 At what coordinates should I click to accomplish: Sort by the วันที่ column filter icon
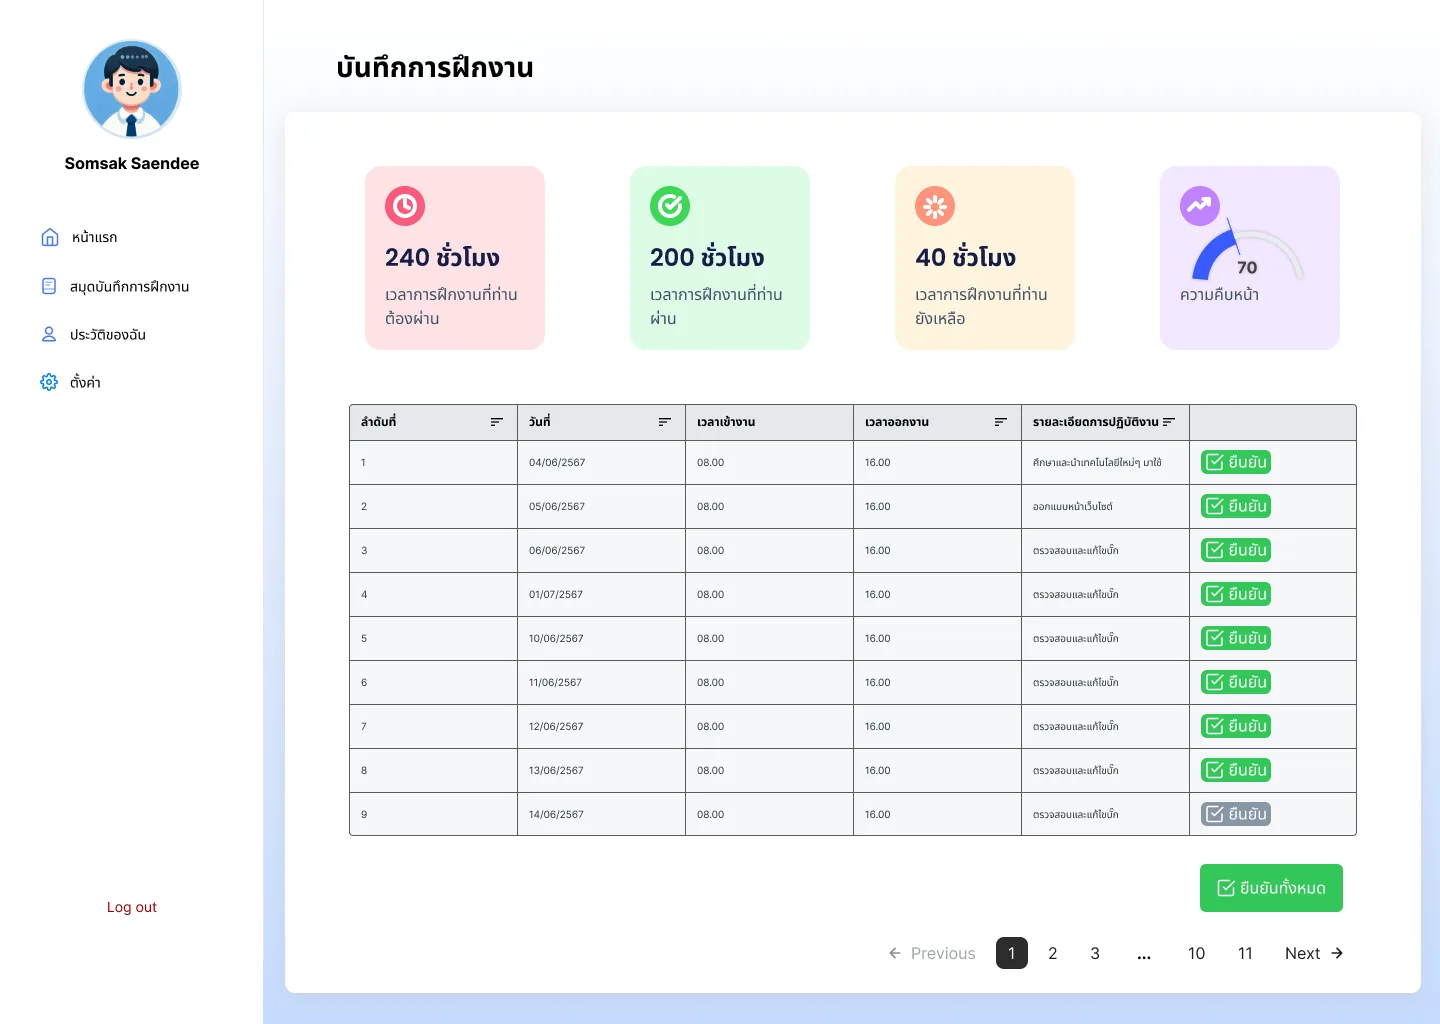(665, 422)
